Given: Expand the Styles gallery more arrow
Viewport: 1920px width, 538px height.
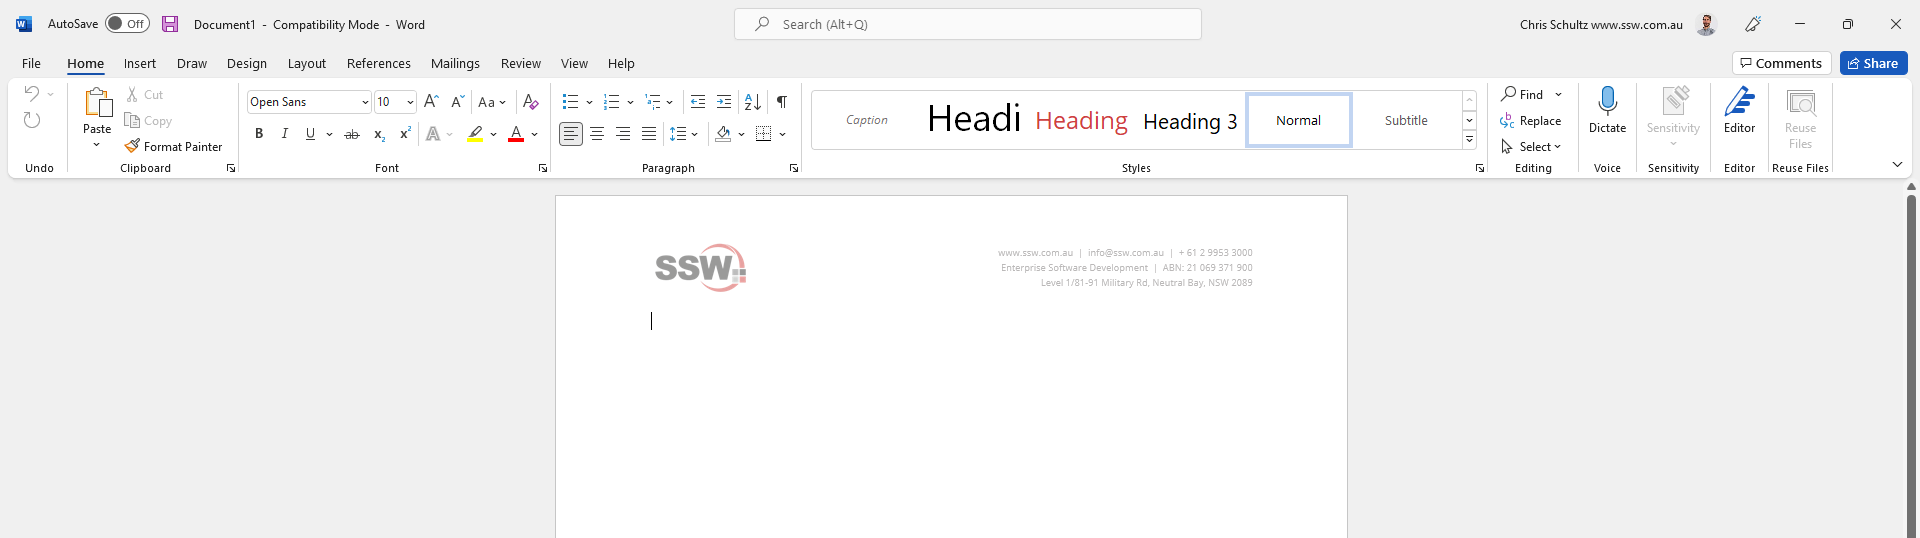Looking at the screenshot, I should (x=1469, y=140).
